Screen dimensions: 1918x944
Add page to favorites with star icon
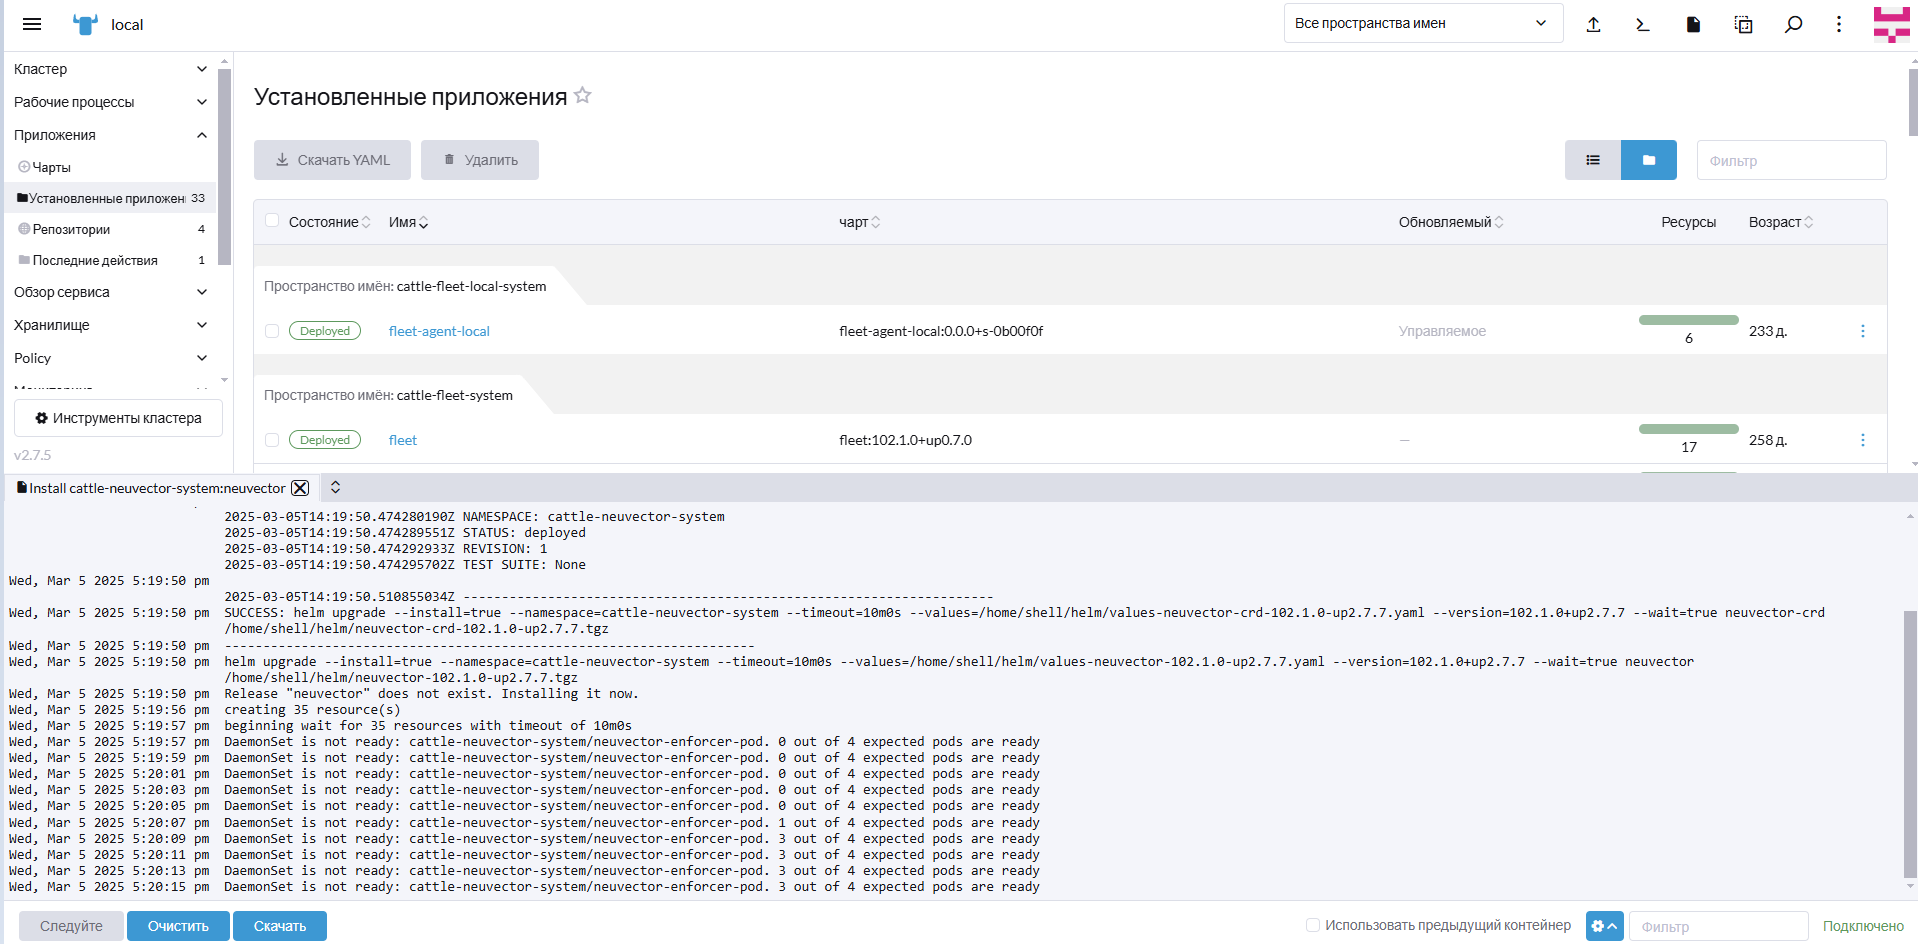click(583, 96)
